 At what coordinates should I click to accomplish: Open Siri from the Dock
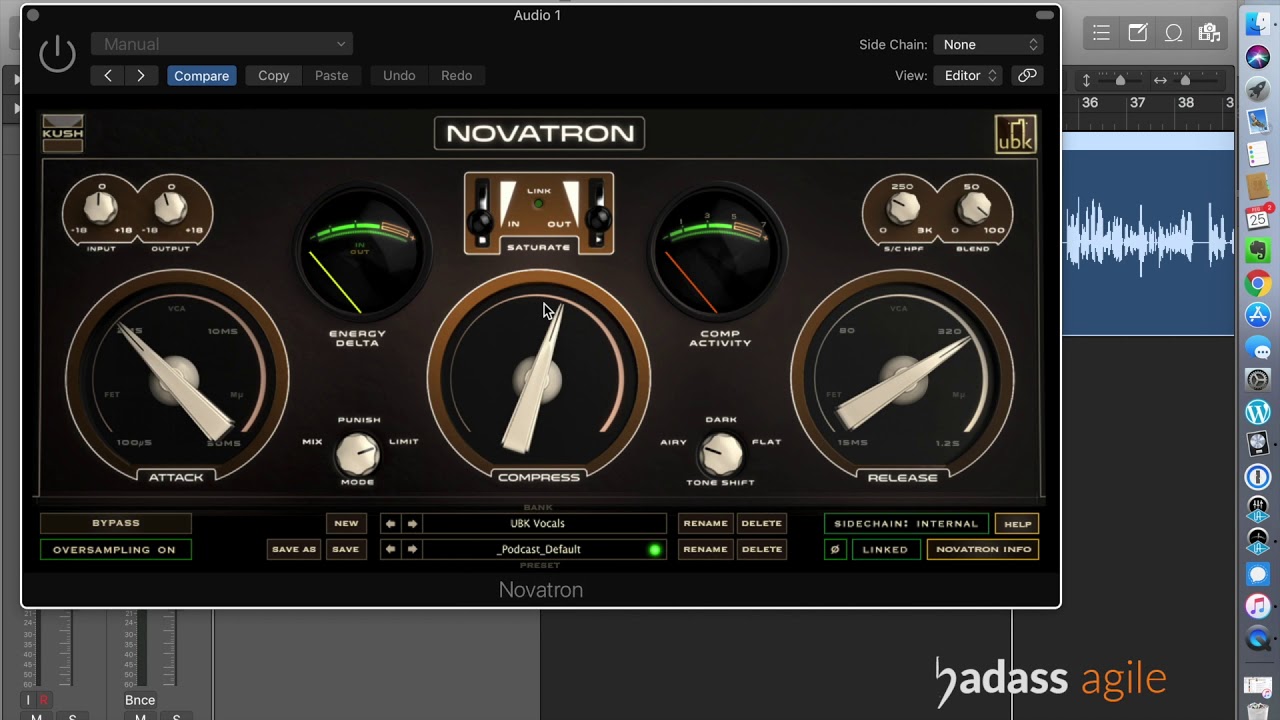click(1258, 57)
